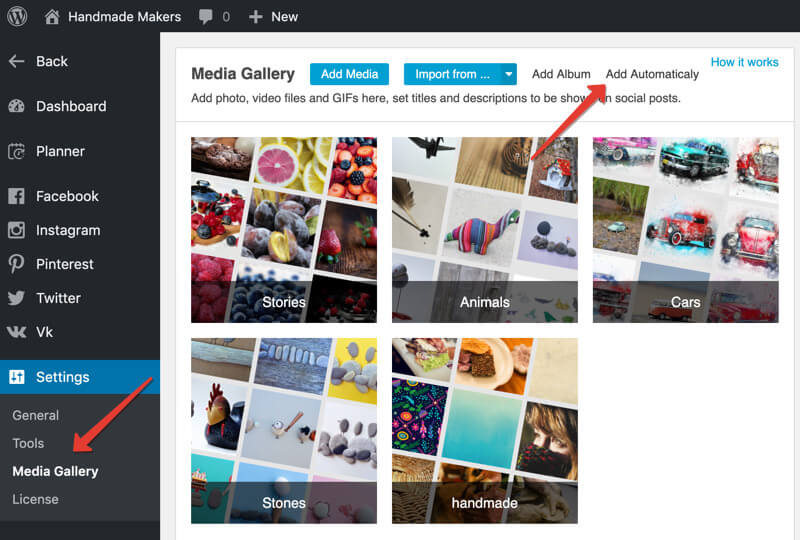This screenshot has width=800, height=540.
Task: Click the Add Media button
Action: tap(349, 74)
